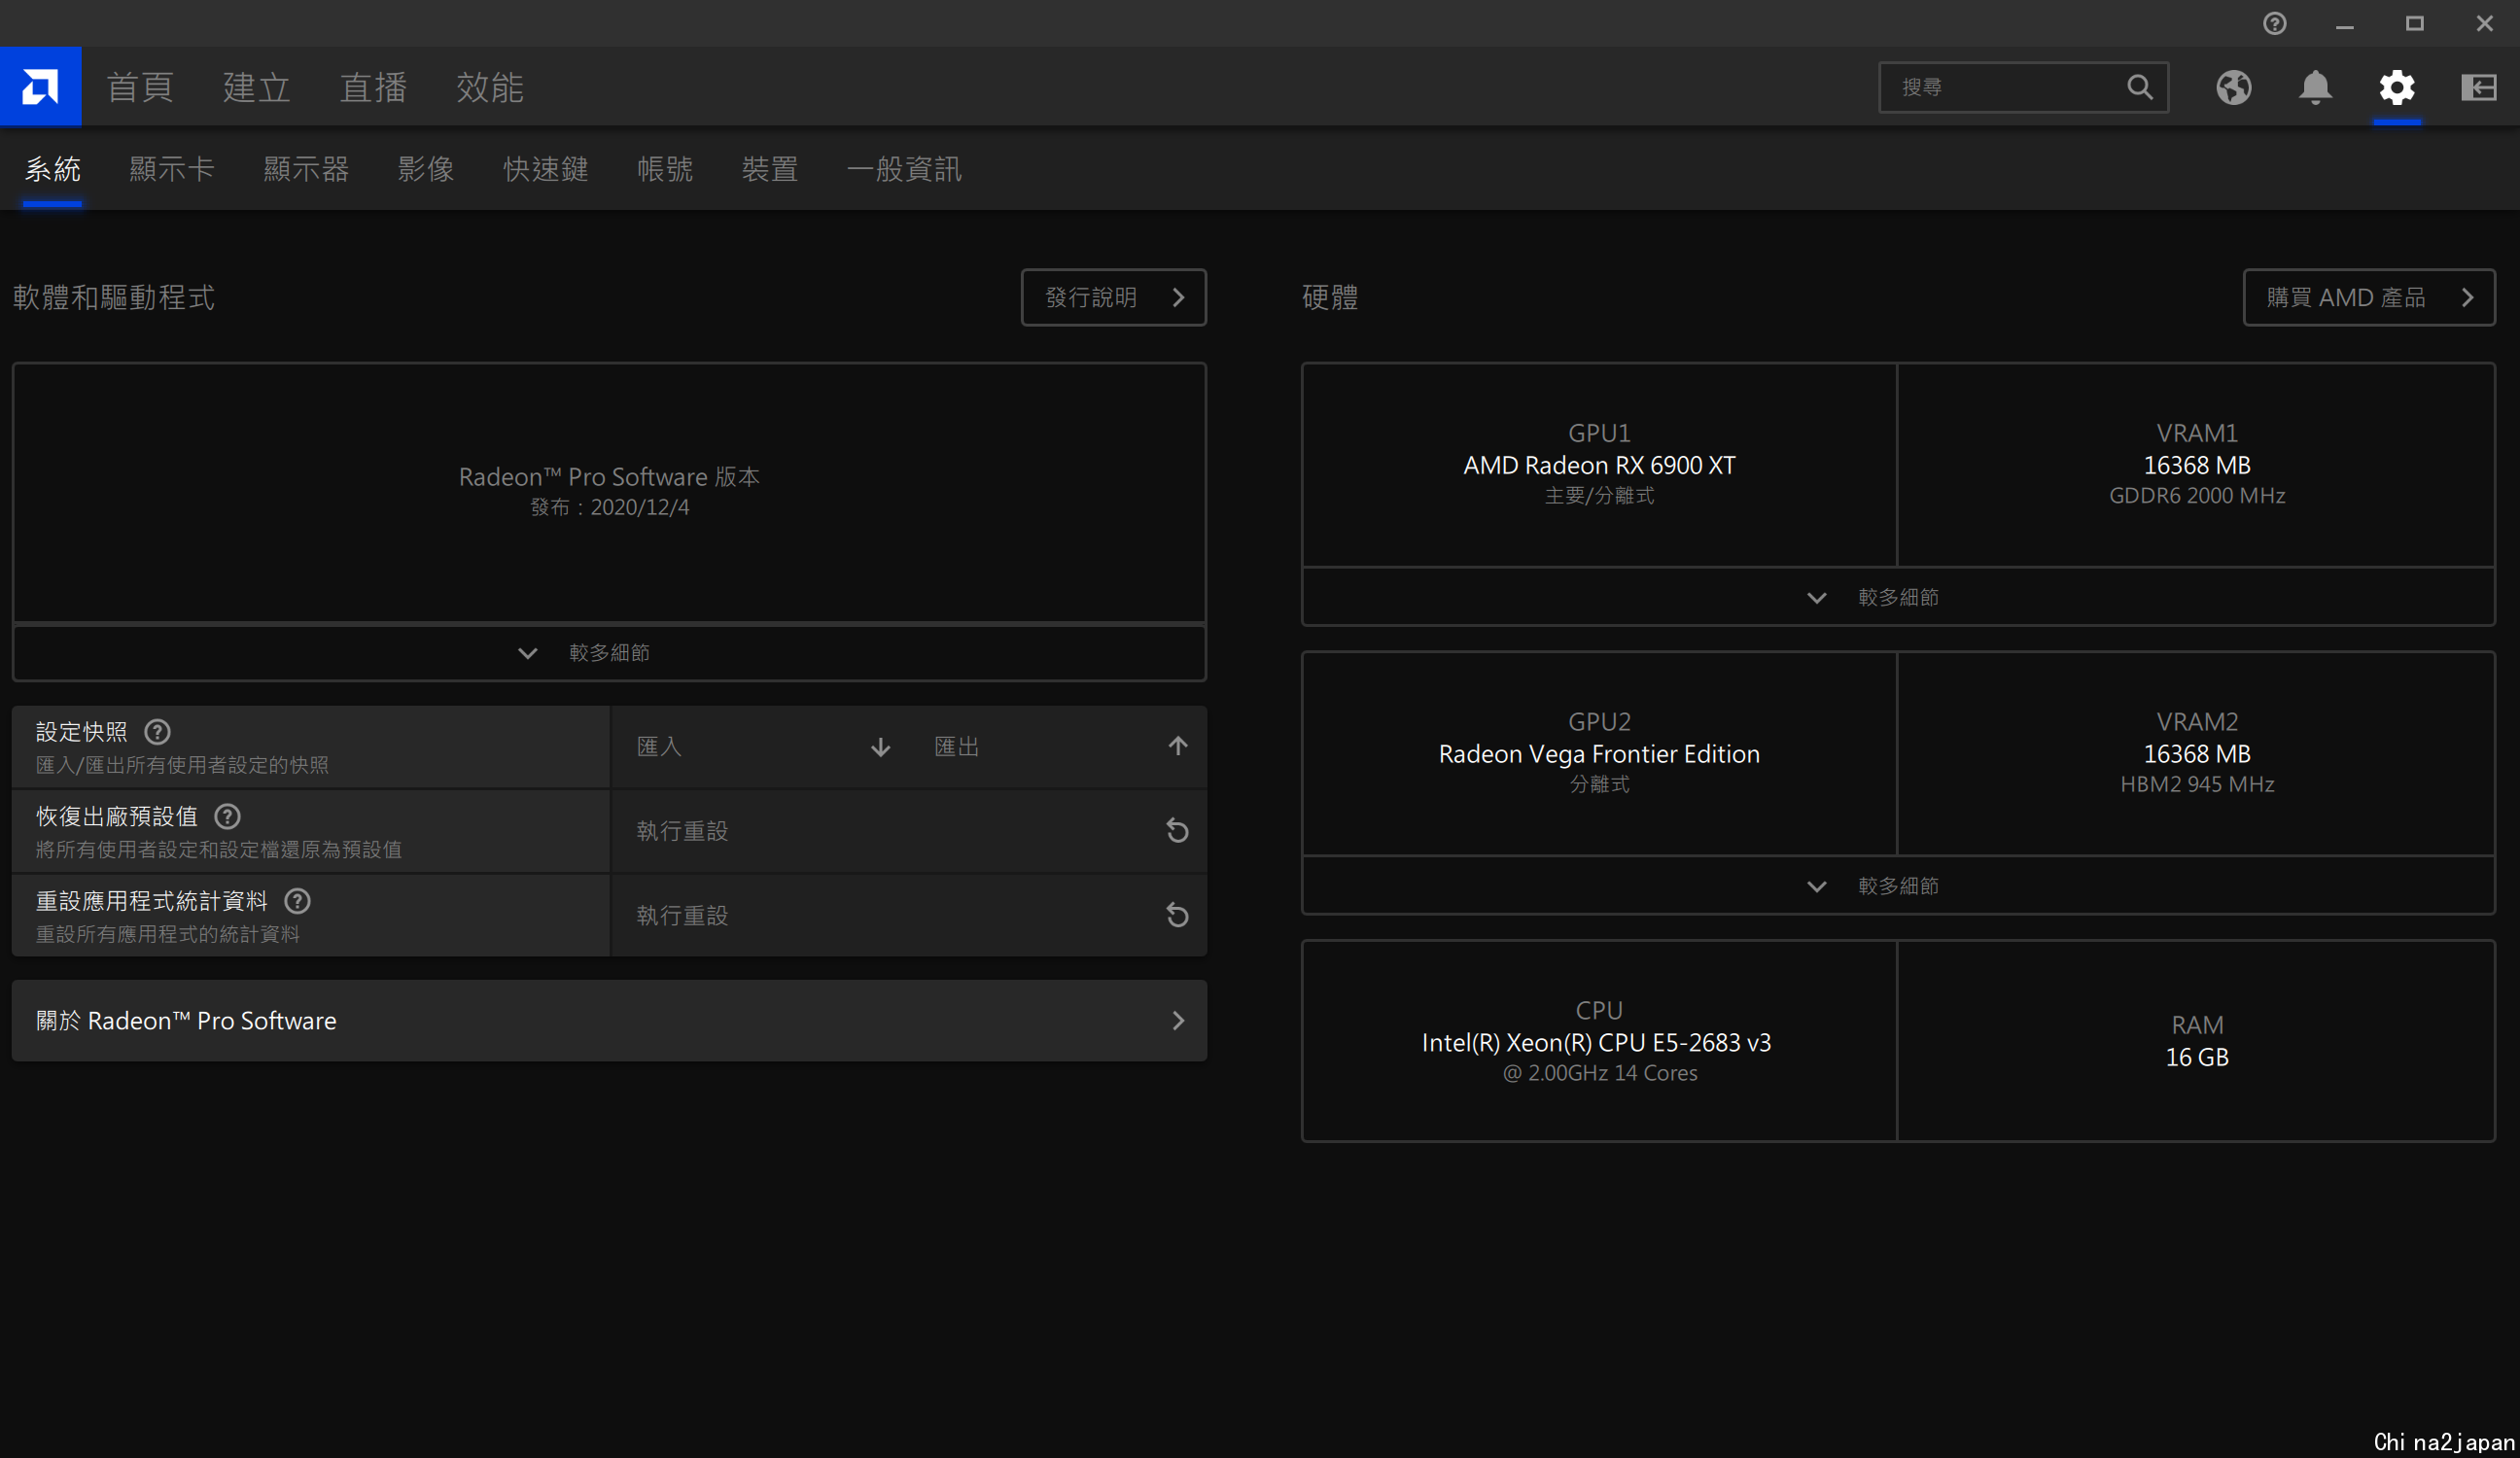Switch to the 裝置 tab
The image size is (2520, 1458).
770,169
